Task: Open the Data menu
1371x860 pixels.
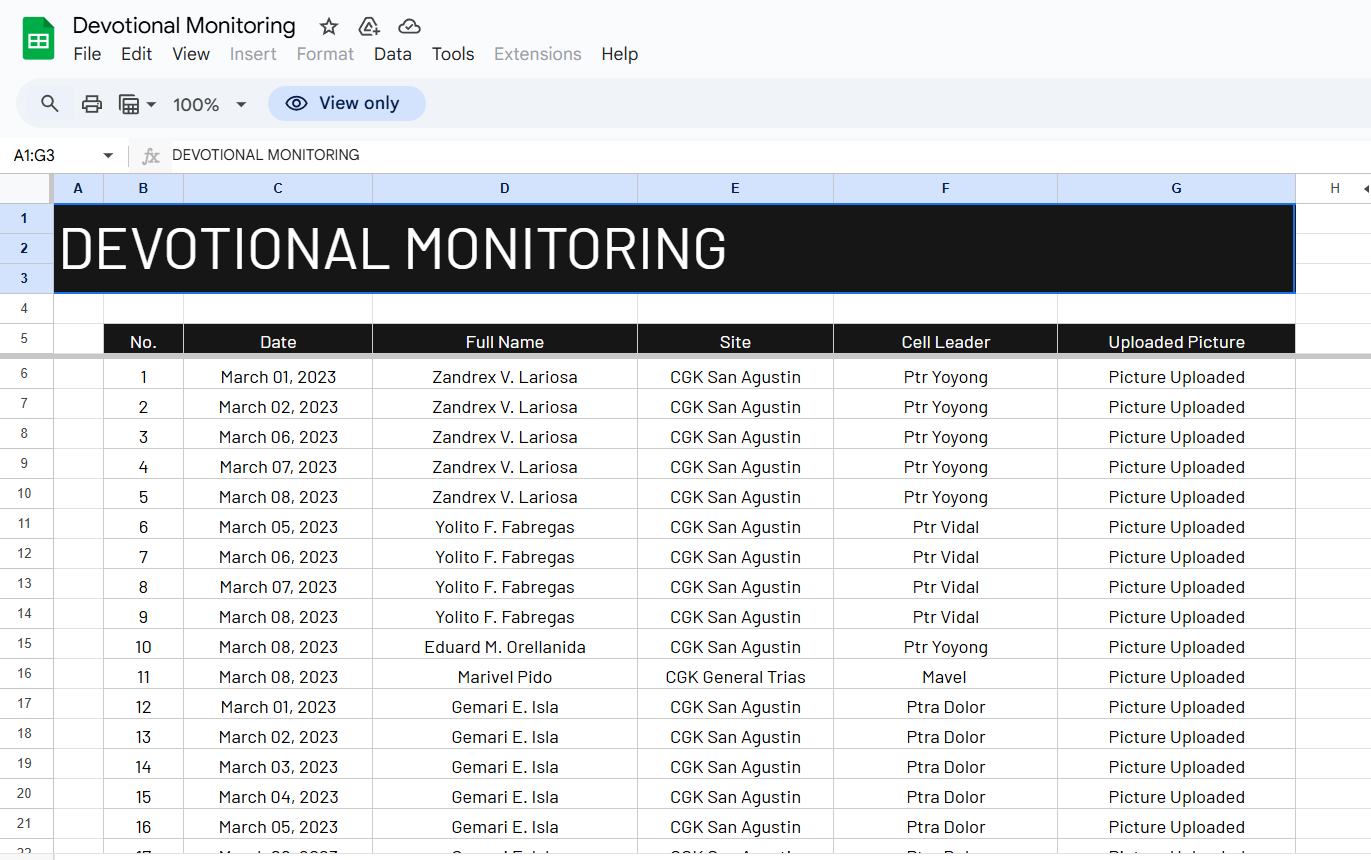Action: point(393,54)
